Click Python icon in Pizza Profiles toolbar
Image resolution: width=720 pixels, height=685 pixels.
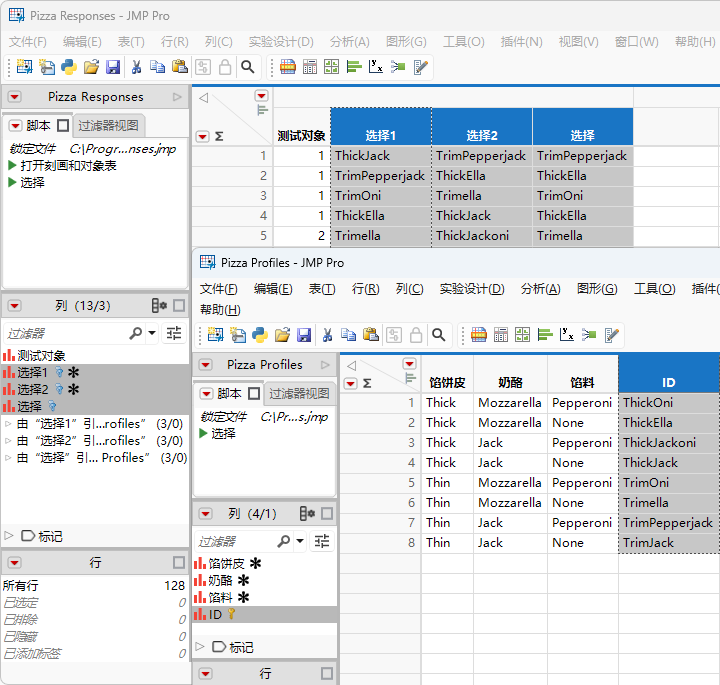click(260, 335)
